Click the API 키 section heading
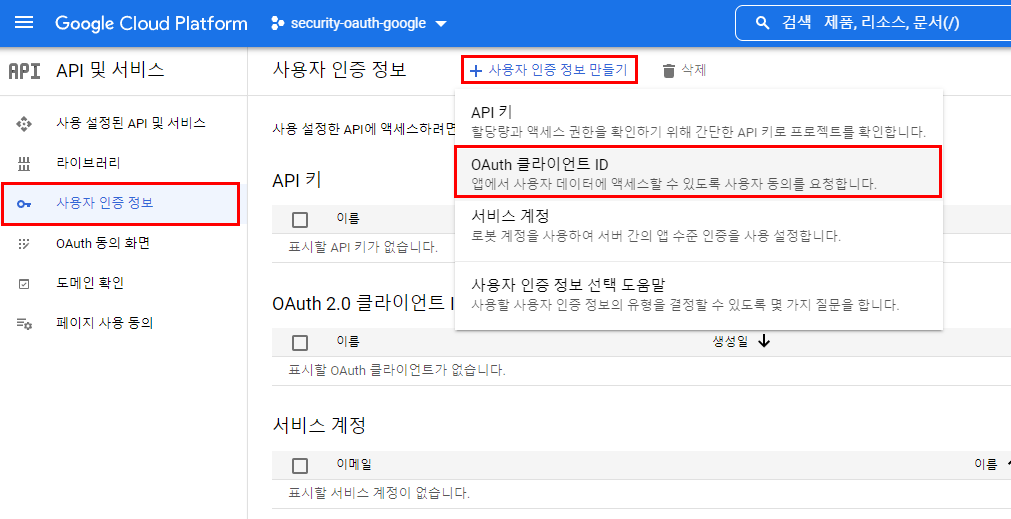This screenshot has height=519, width=1011. tap(297, 181)
